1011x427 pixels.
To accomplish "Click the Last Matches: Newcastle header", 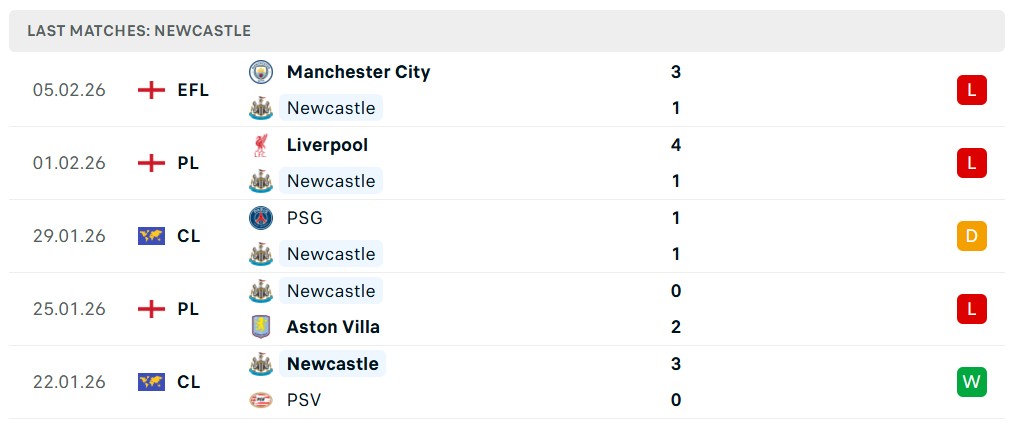I will [x=139, y=31].
